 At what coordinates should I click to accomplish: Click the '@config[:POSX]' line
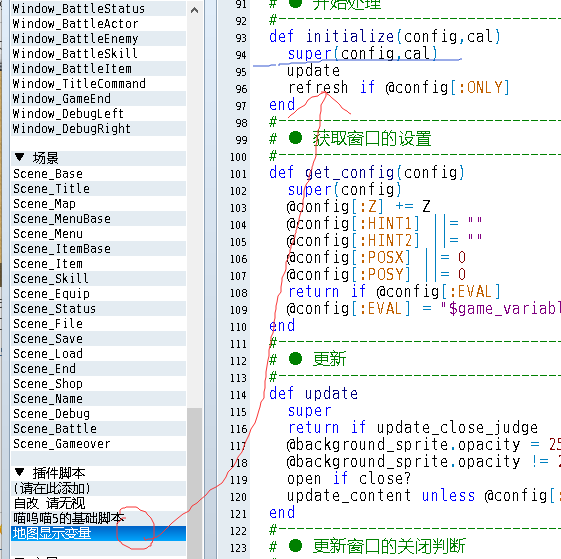point(376,258)
